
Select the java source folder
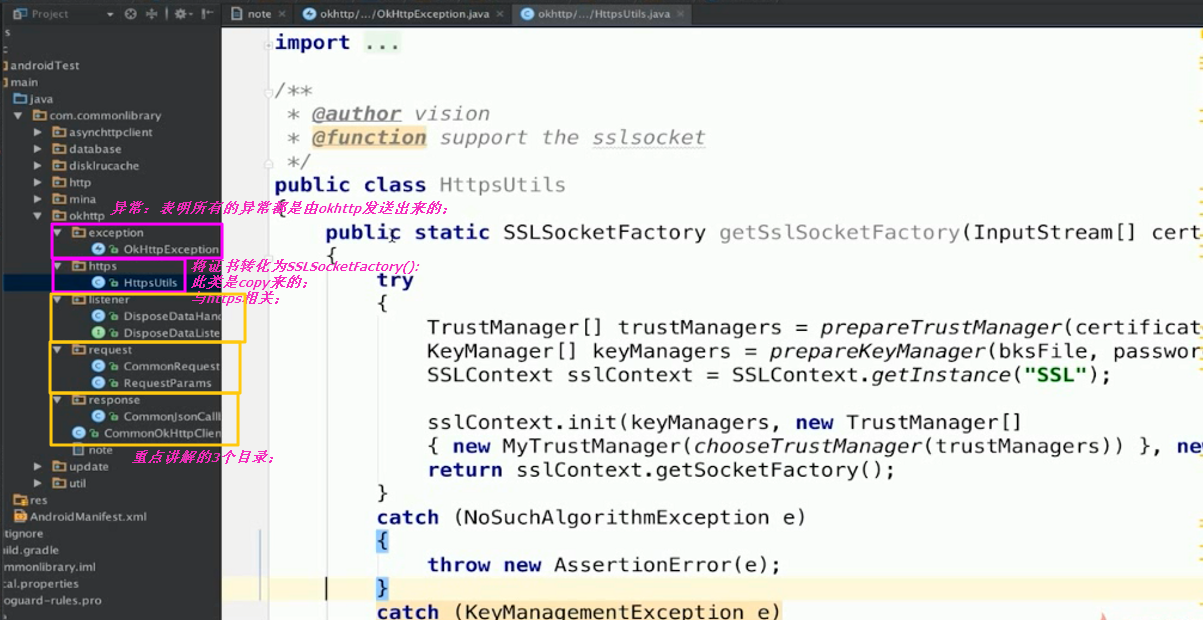34,99
